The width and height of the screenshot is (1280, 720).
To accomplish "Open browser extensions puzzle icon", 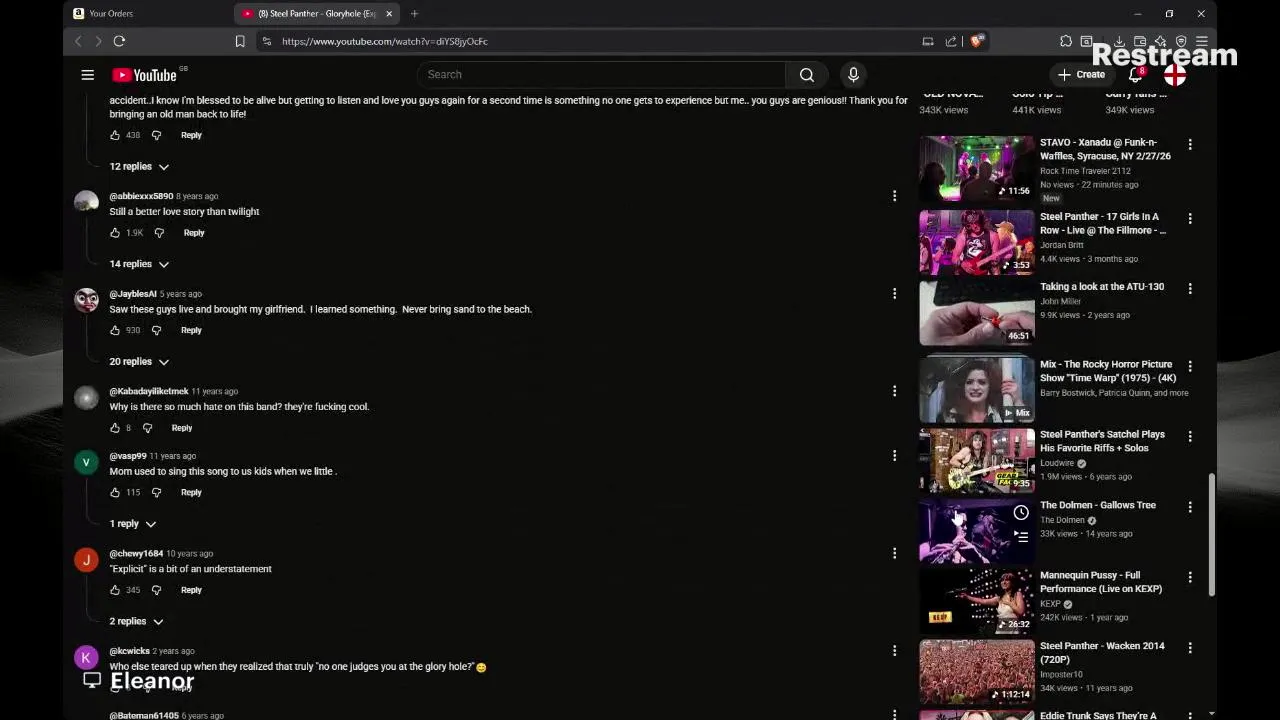I will (1066, 41).
